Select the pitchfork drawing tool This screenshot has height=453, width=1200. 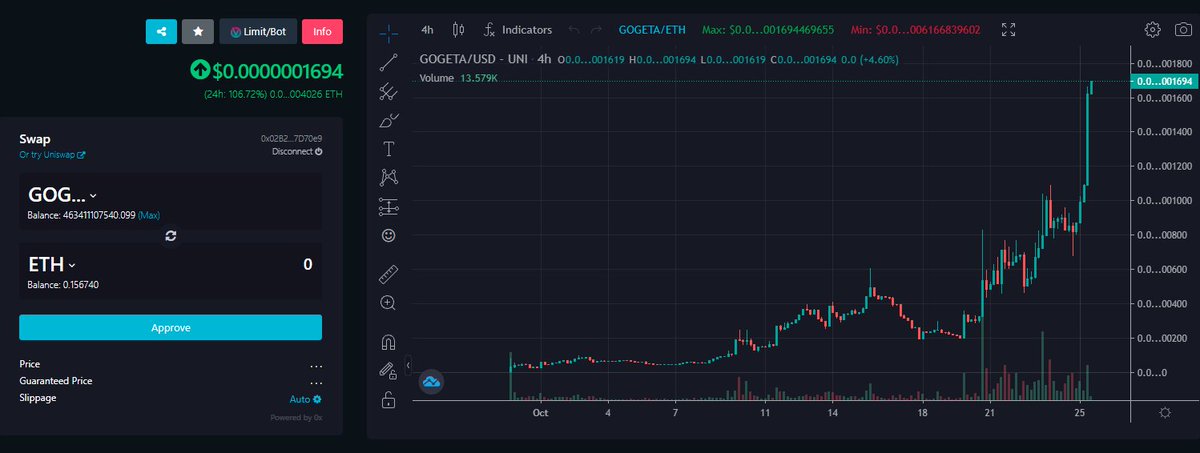coord(389,93)
